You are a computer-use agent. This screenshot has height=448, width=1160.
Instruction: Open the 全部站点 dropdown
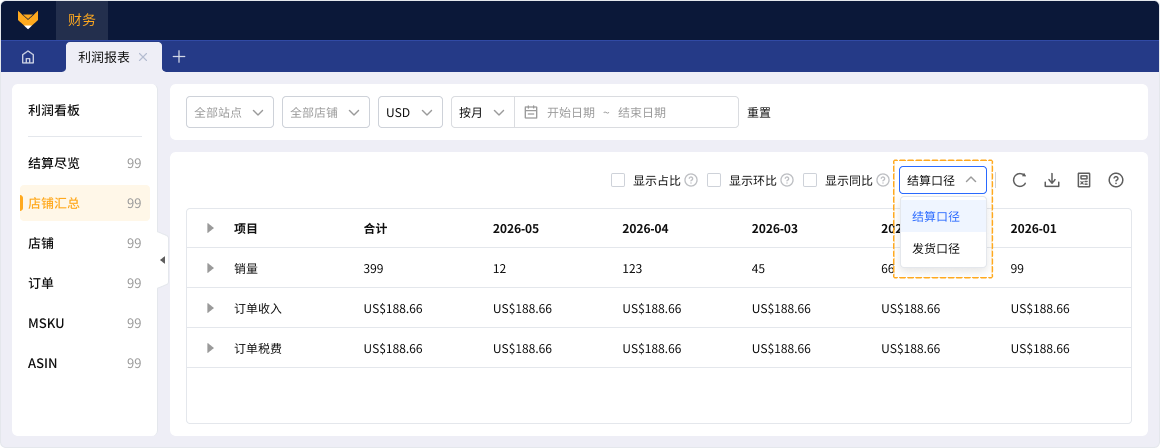(x=229, y=112)
